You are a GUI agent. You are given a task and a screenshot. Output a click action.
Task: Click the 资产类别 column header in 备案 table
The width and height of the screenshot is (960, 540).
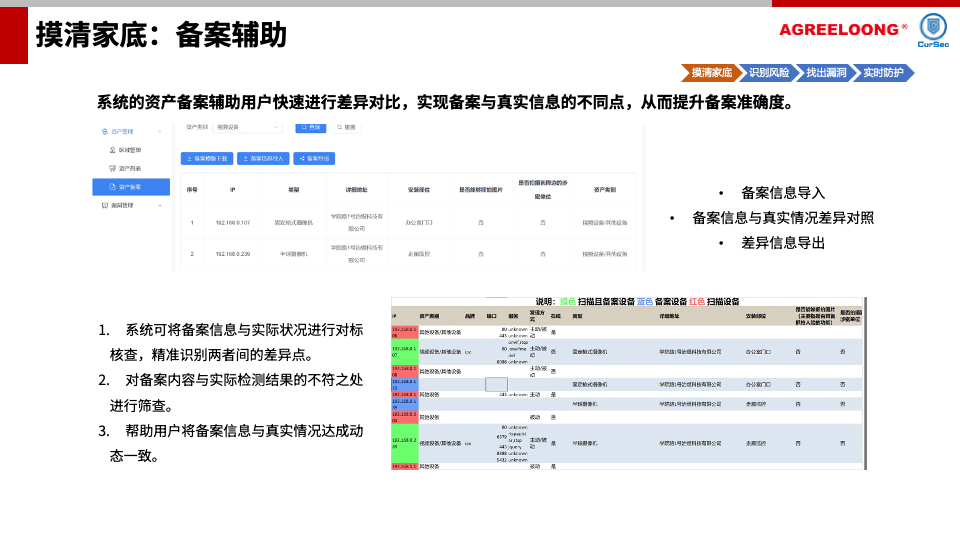pyautogui.click(x=604, y=190)
